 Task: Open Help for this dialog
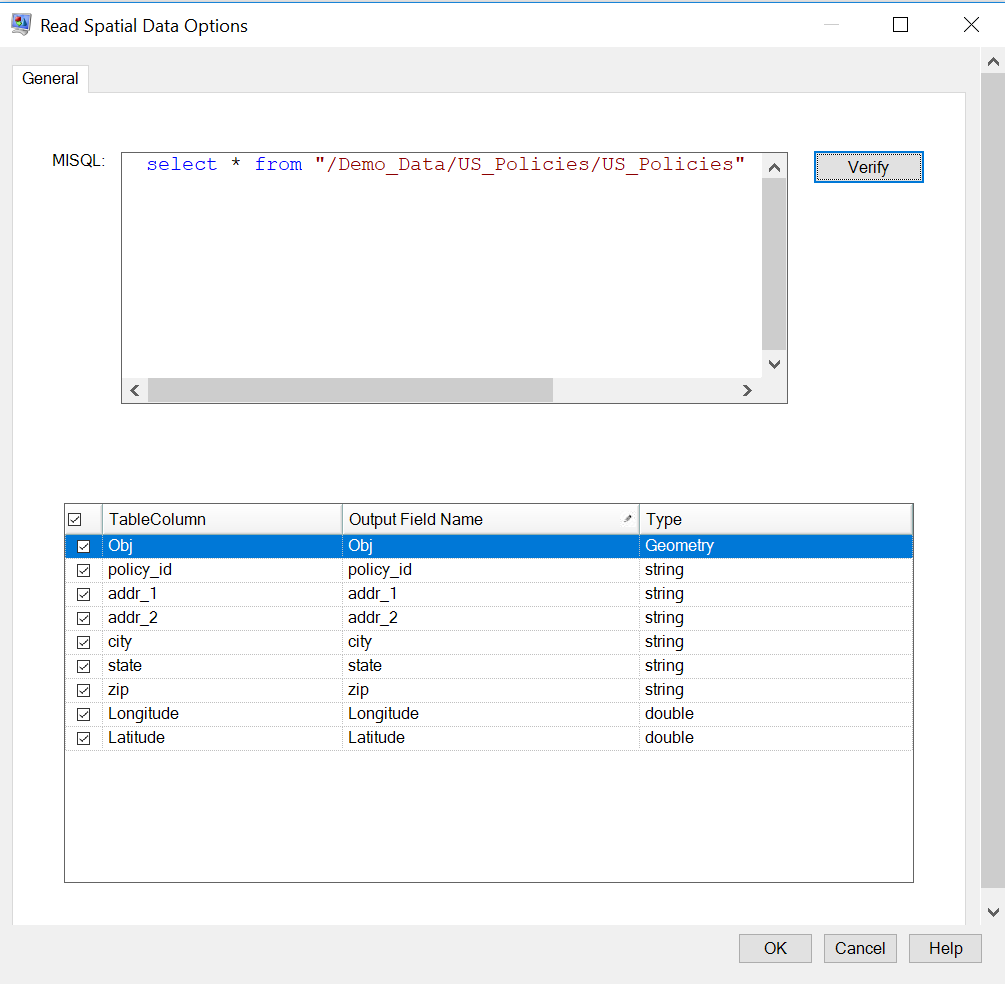click(x=944, y=948)
